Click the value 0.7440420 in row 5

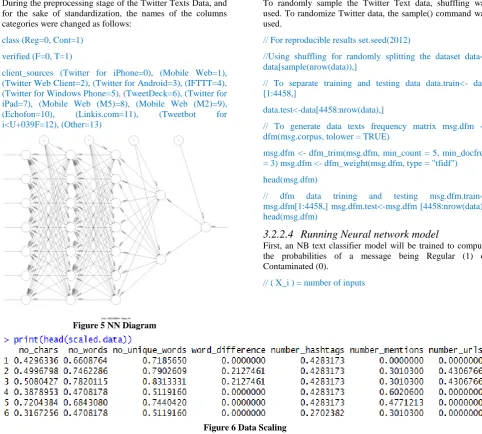tap(164, 403)
